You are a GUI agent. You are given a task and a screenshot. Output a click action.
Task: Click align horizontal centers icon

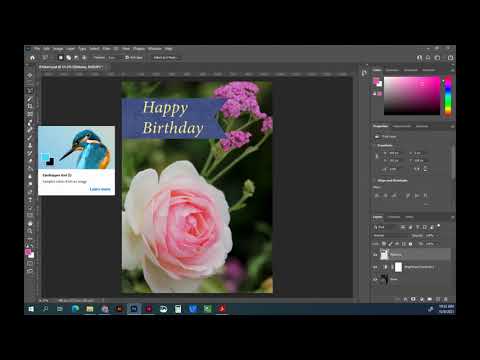pyautogui.click(x=386, y=196)
